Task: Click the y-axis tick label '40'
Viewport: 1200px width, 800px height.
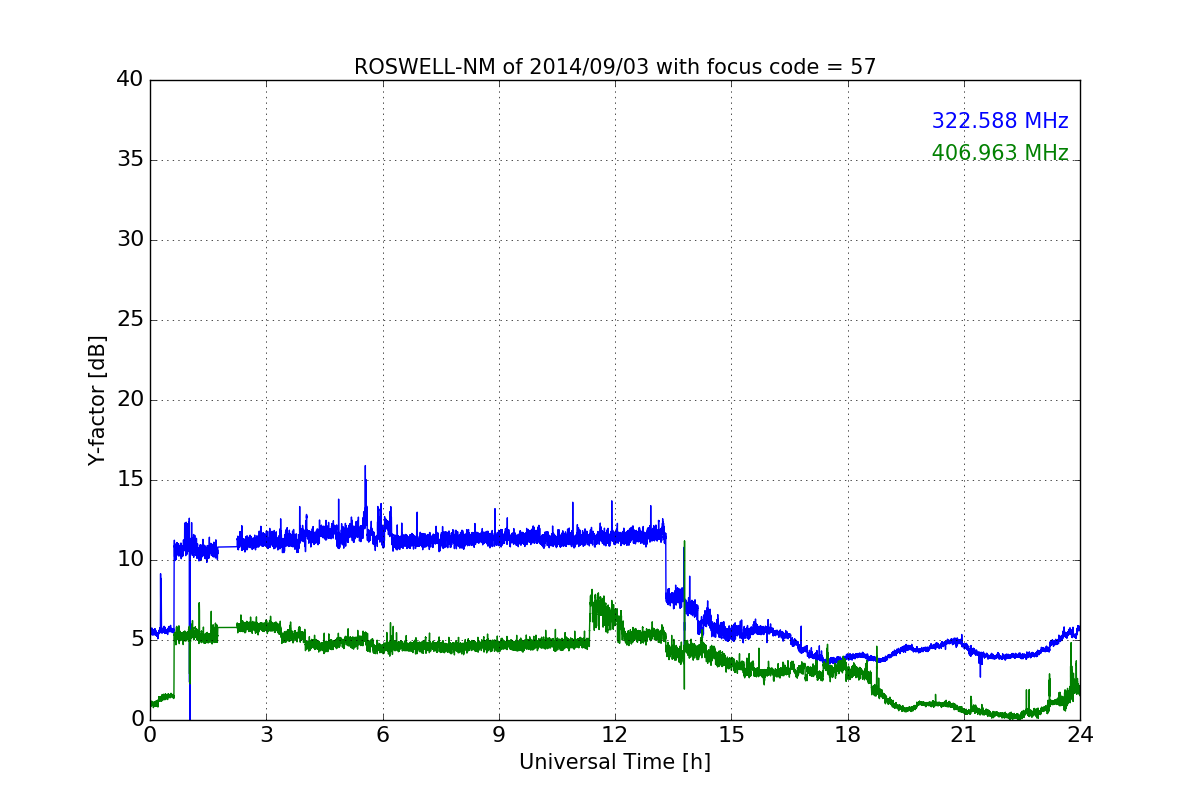Action: coord(130,80)
